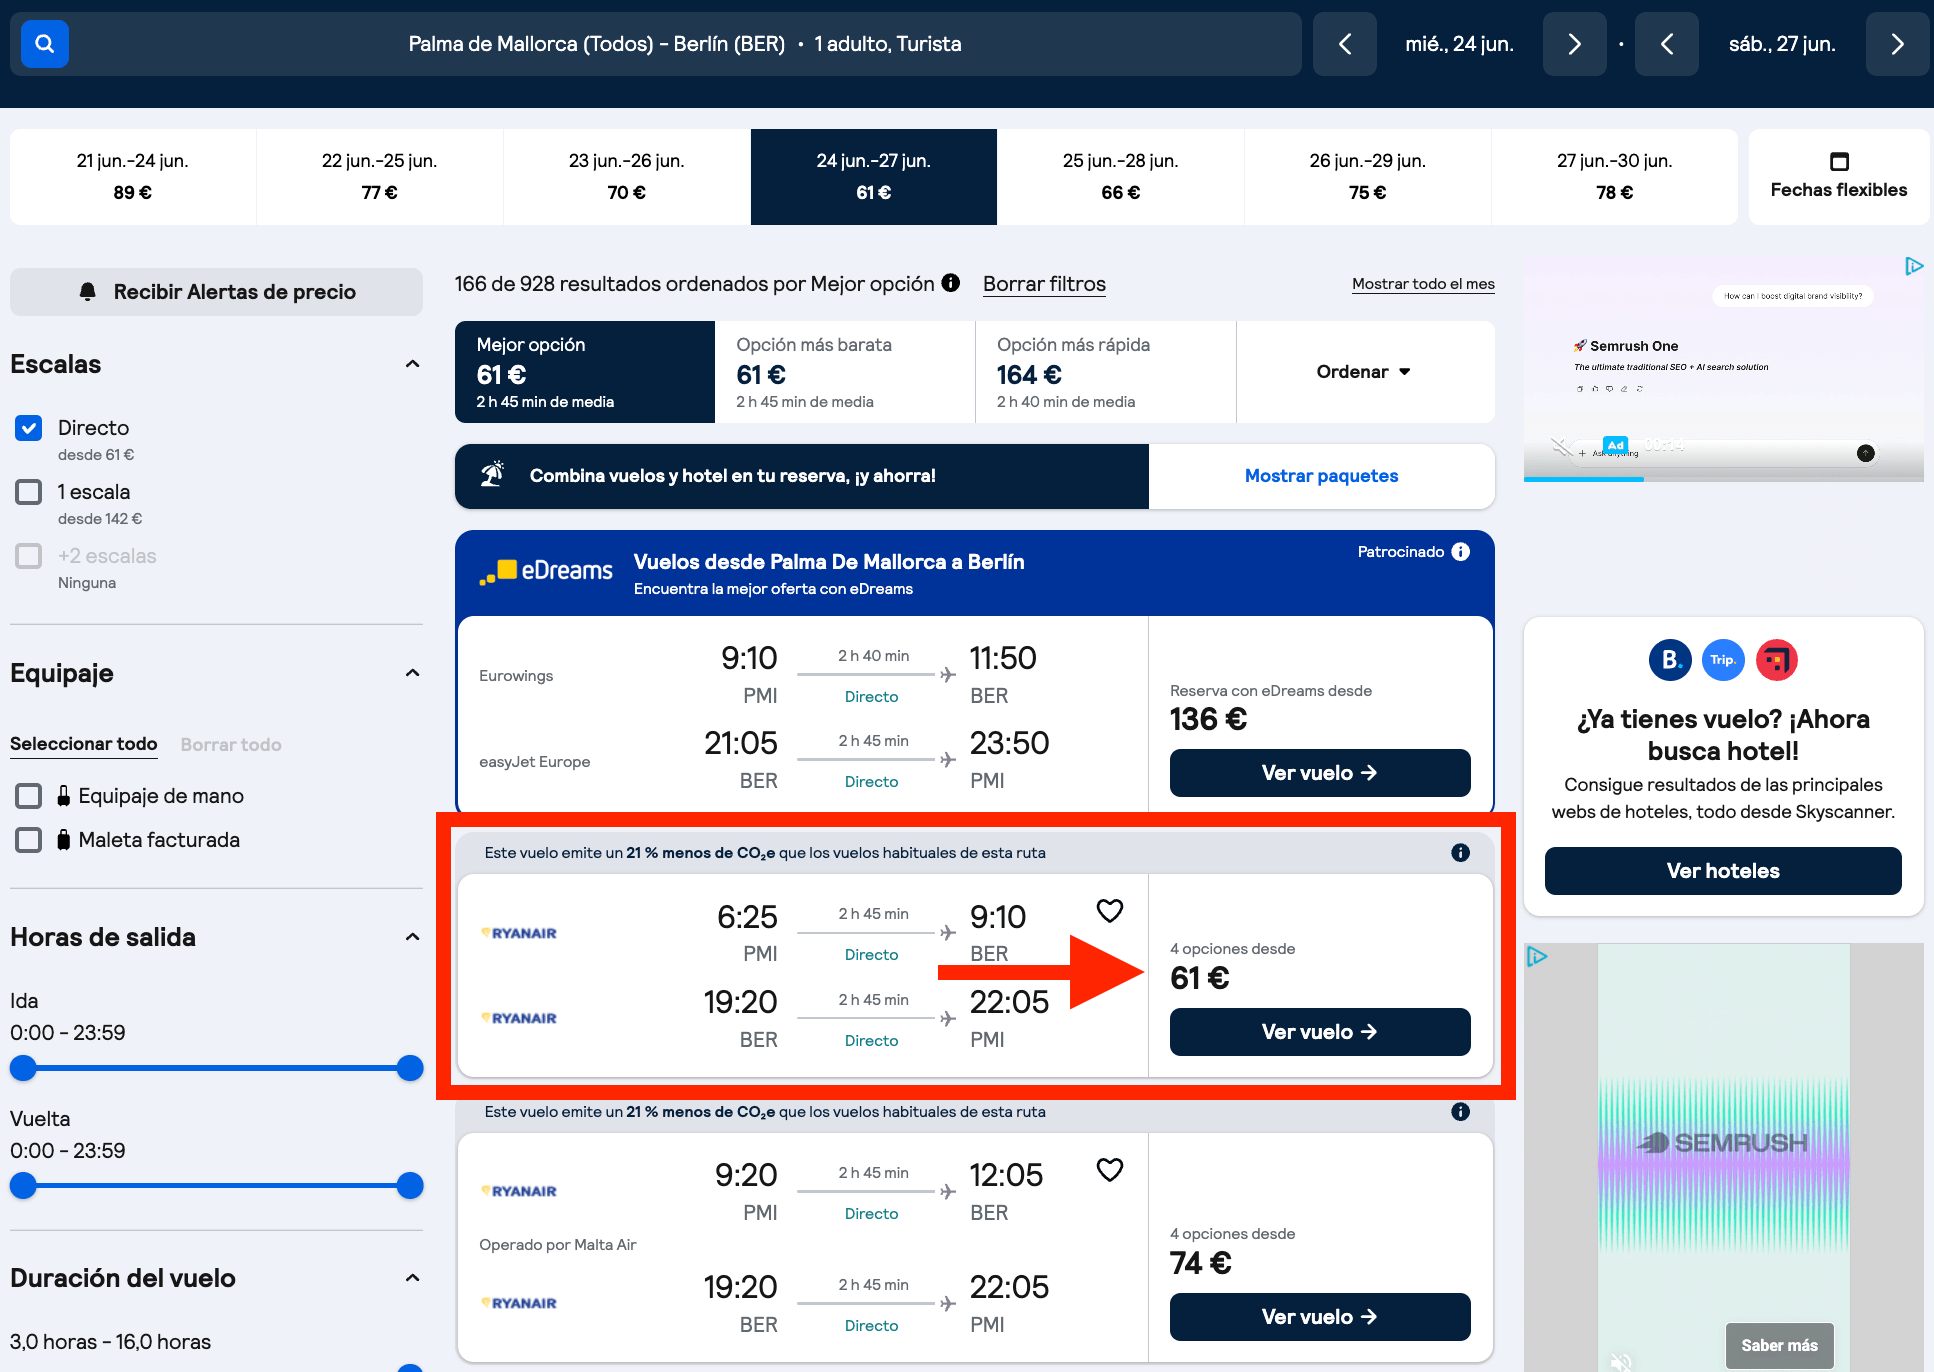Viewport: 1934px width, 1372px height.
Task: Click the blue search magnifier icon
Action: pyautogui.click(x=45, y=44)
